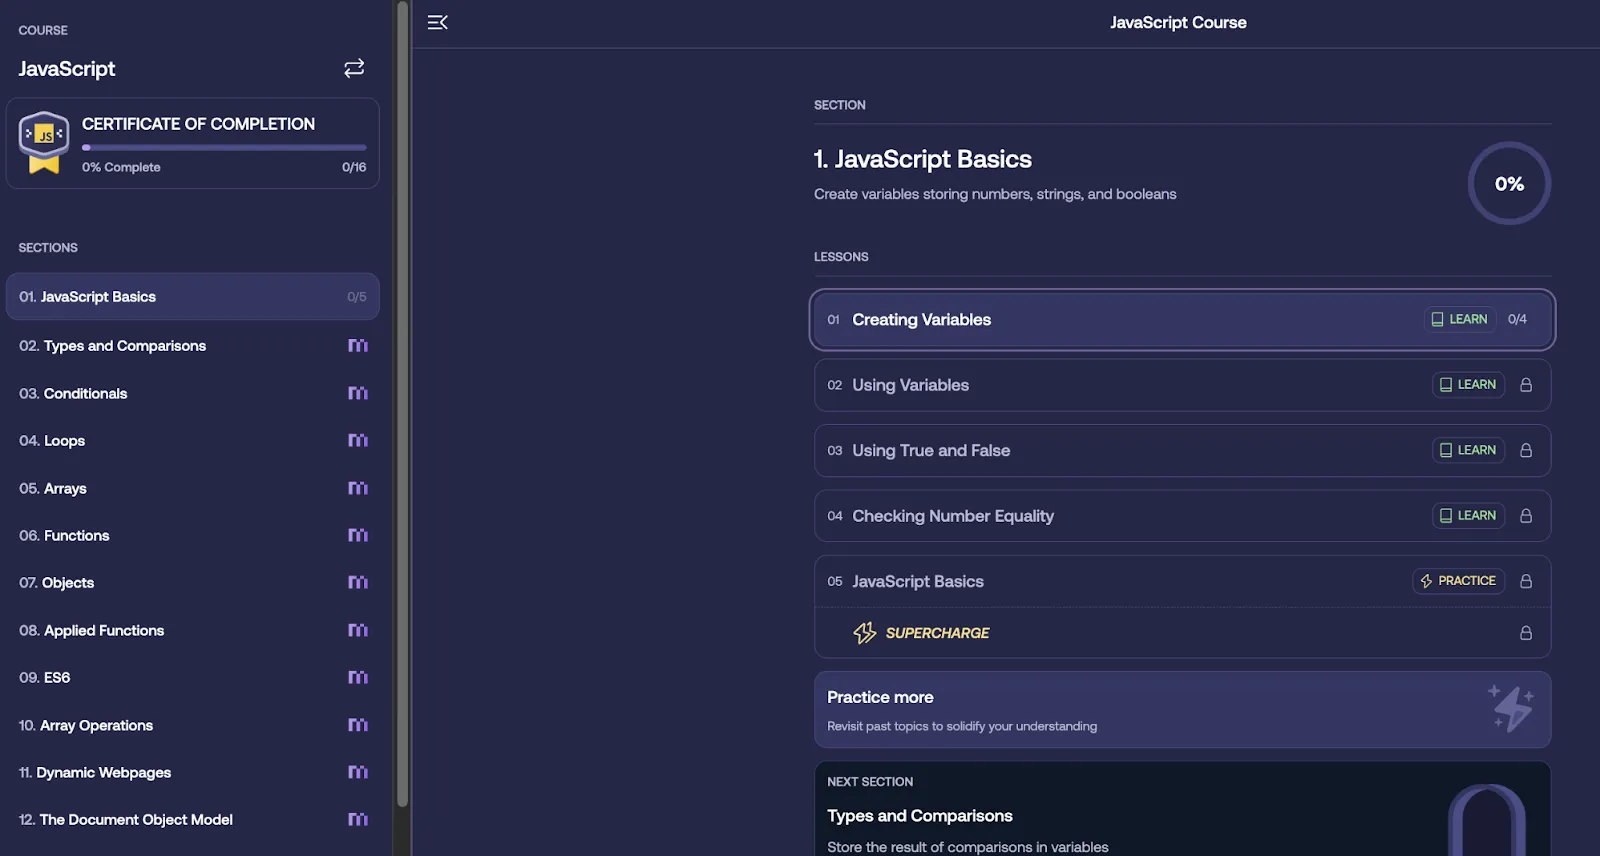Open section 11. Dynamic Webpages

pos(193,773)
